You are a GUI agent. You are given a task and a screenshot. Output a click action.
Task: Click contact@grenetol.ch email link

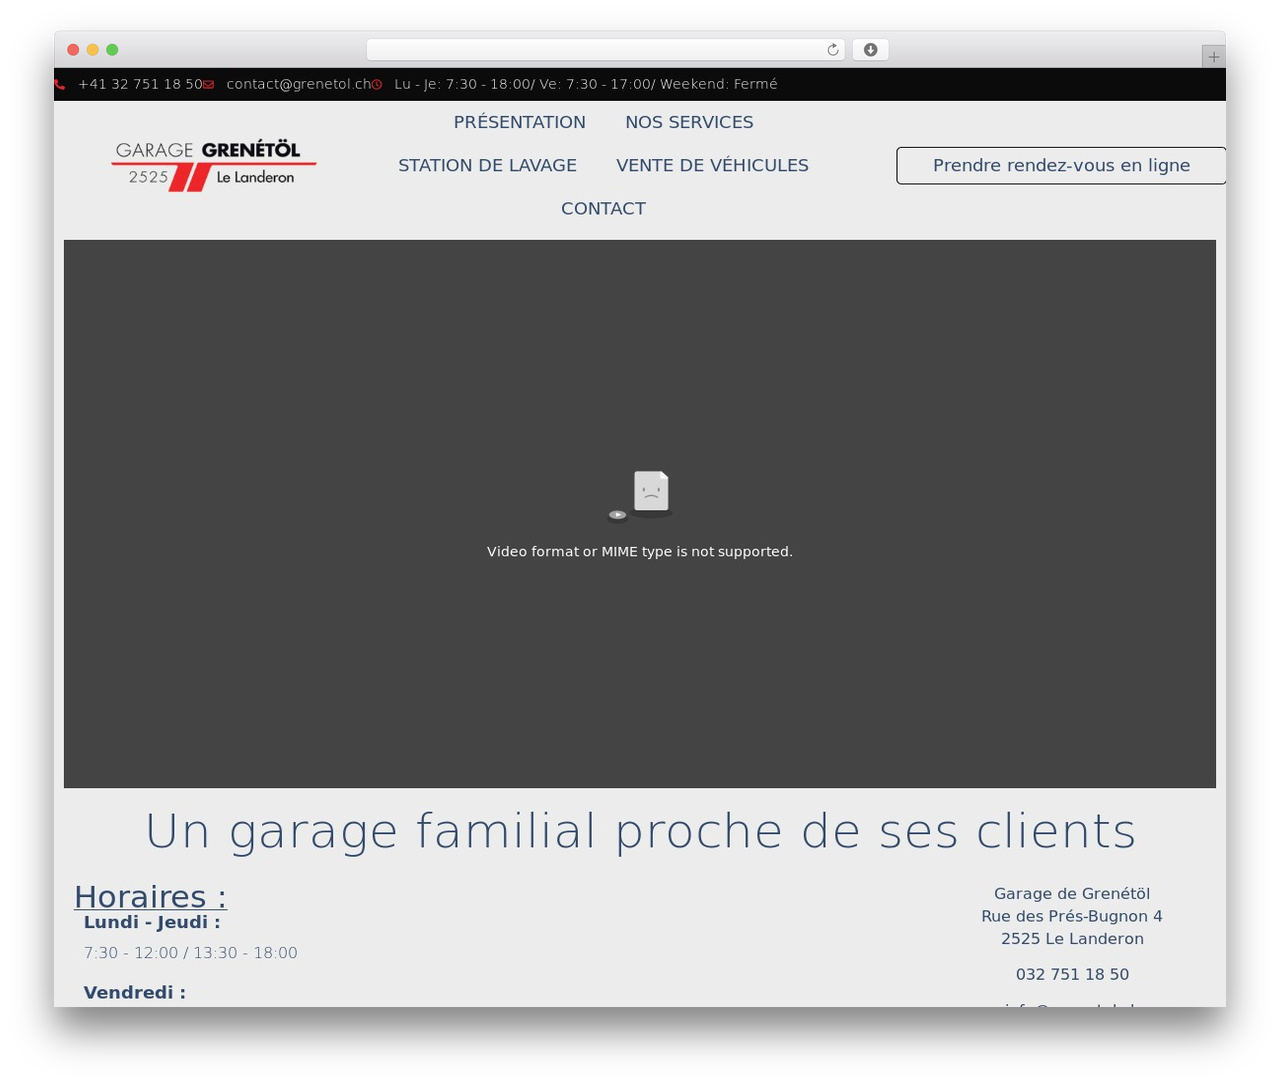tap(299, 84)
